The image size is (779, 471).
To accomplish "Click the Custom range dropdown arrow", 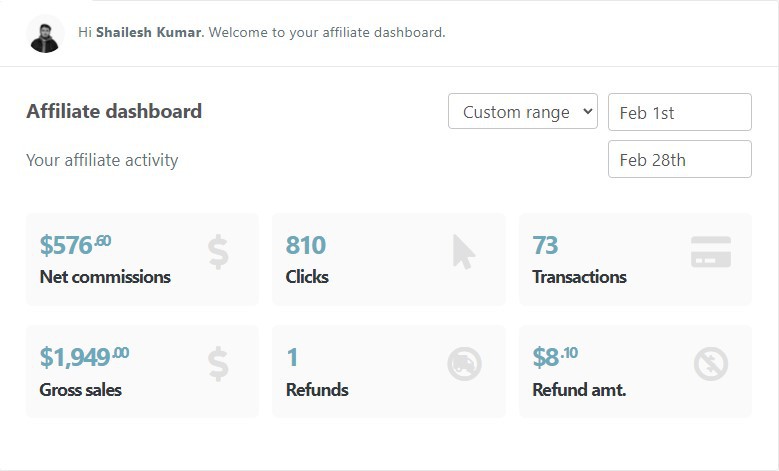I will [x=587, y=111].
